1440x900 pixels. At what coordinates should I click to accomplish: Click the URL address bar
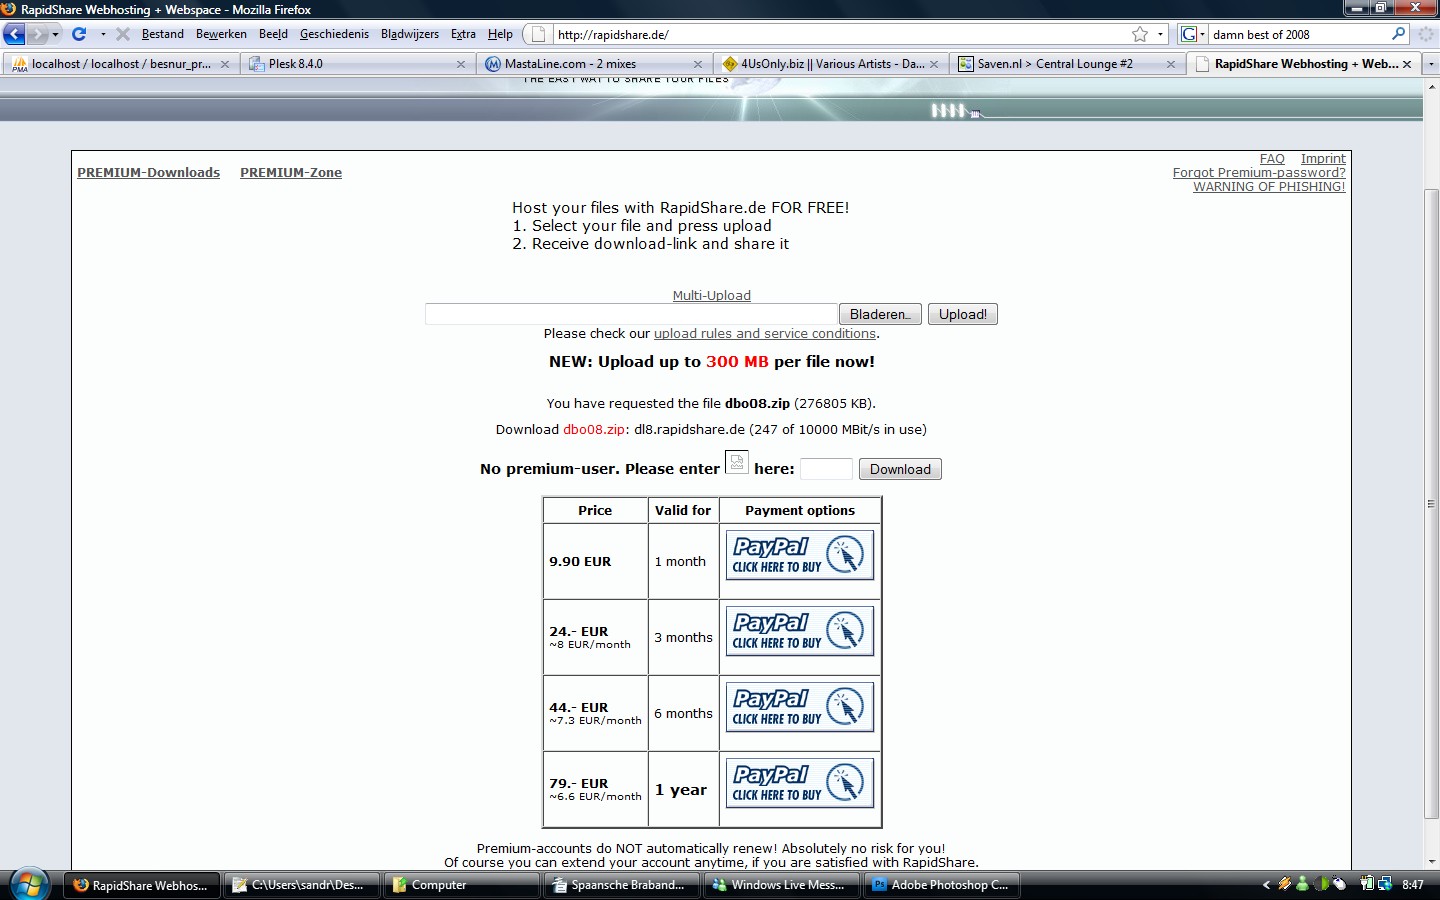[840, 34]
